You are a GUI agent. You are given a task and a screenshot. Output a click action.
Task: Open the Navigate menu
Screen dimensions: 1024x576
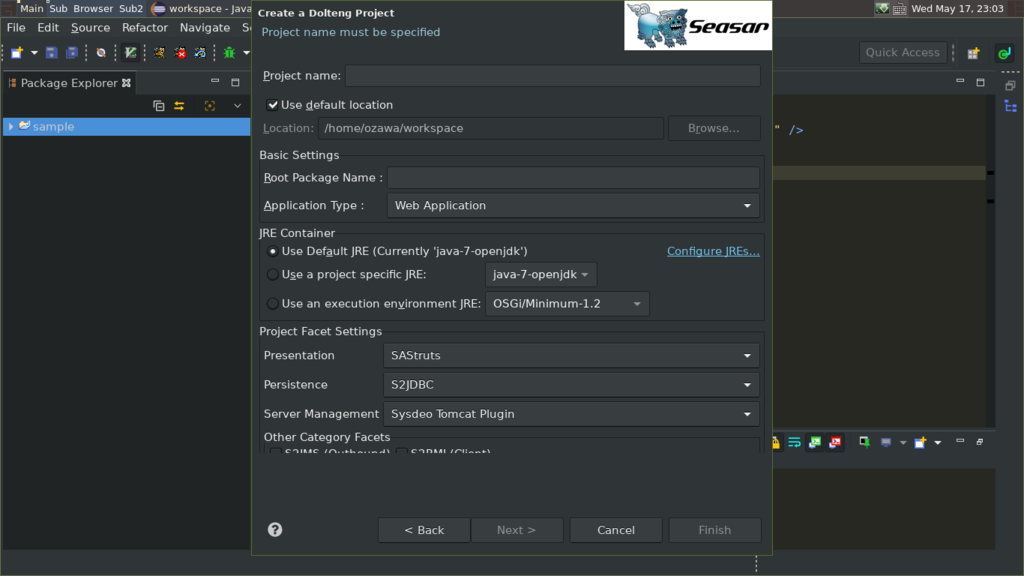coord(204,27)
